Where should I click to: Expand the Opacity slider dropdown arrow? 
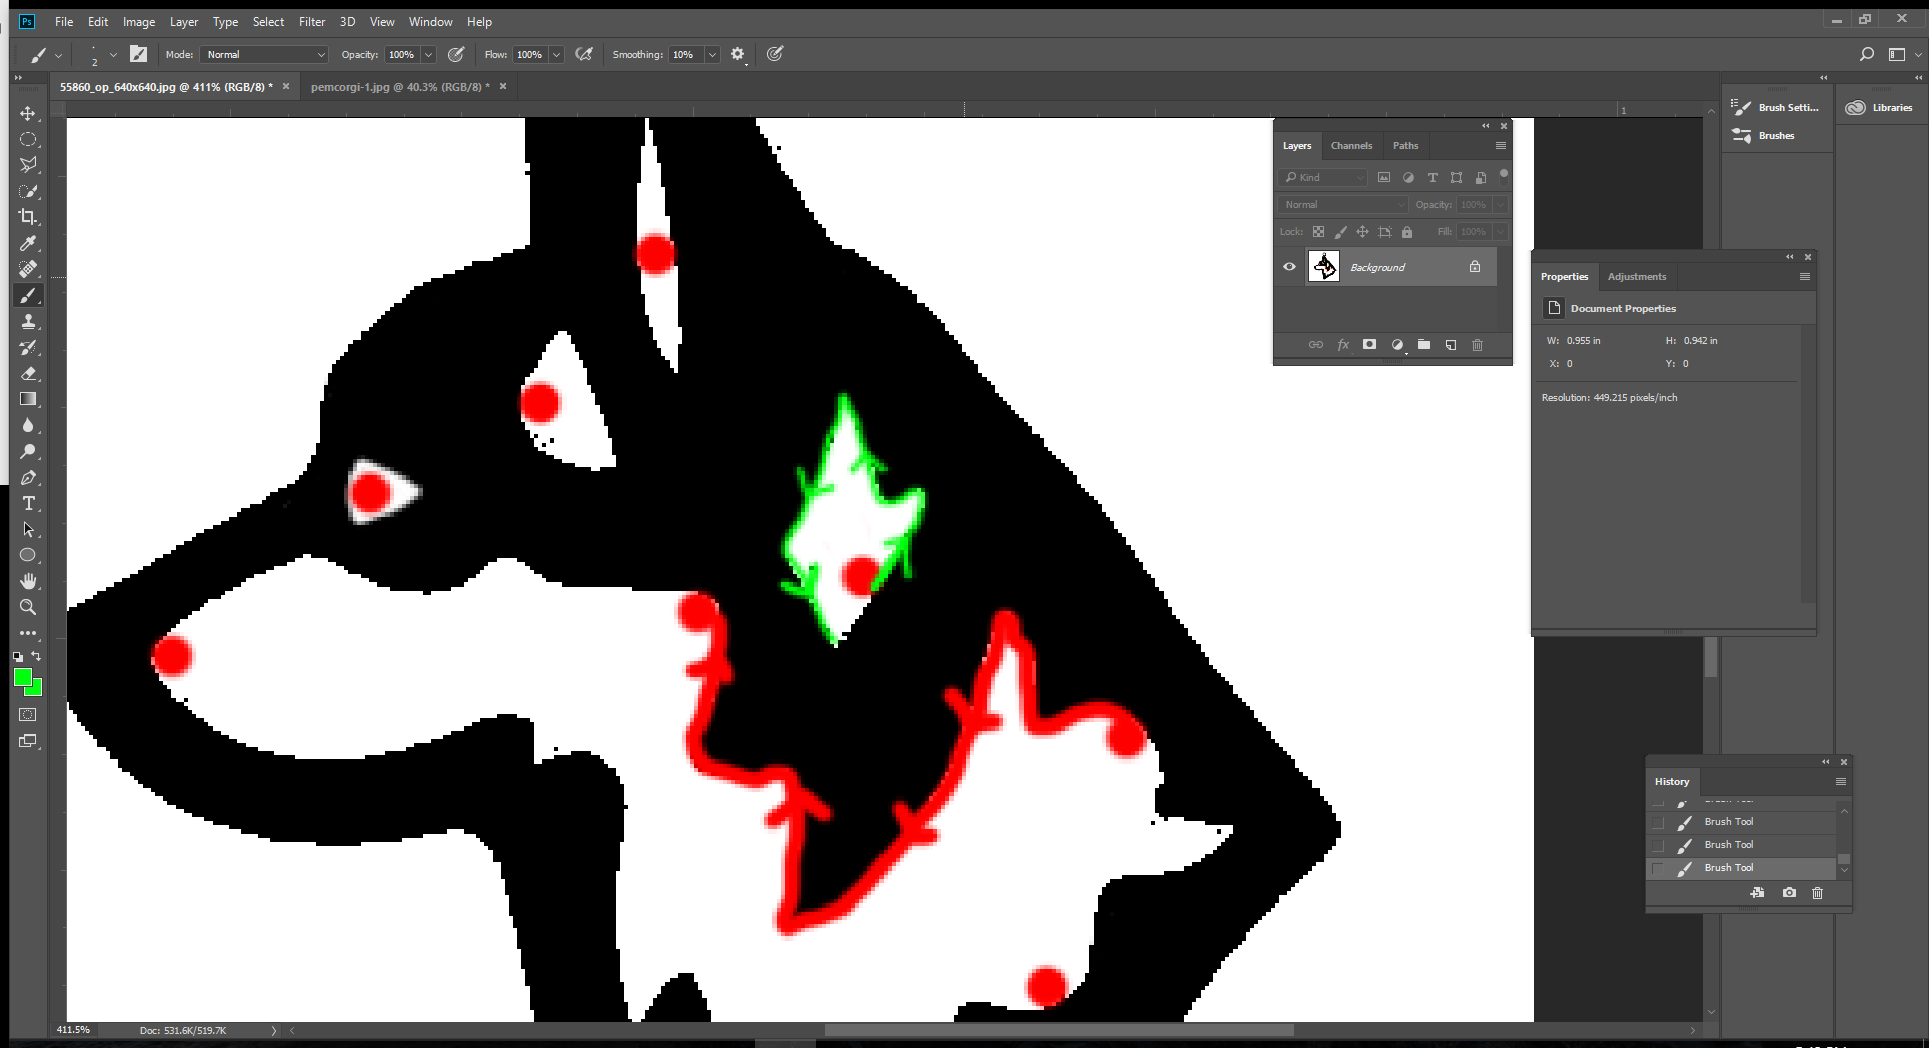click(428, 54)
